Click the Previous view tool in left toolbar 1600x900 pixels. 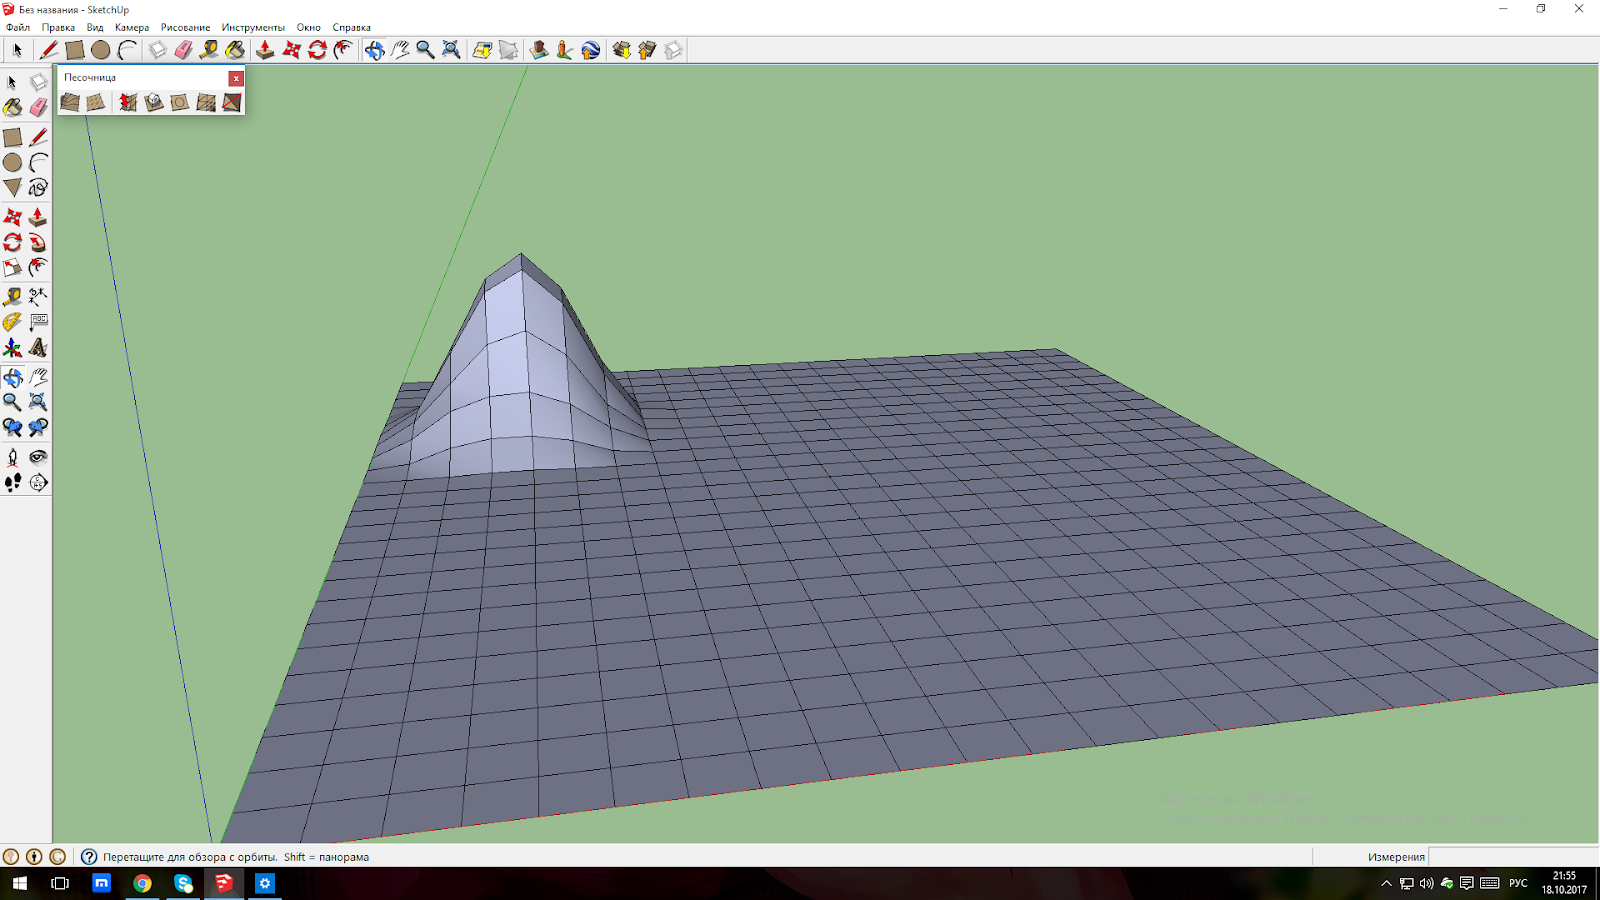pyautogui.click(x=12, y=427)
